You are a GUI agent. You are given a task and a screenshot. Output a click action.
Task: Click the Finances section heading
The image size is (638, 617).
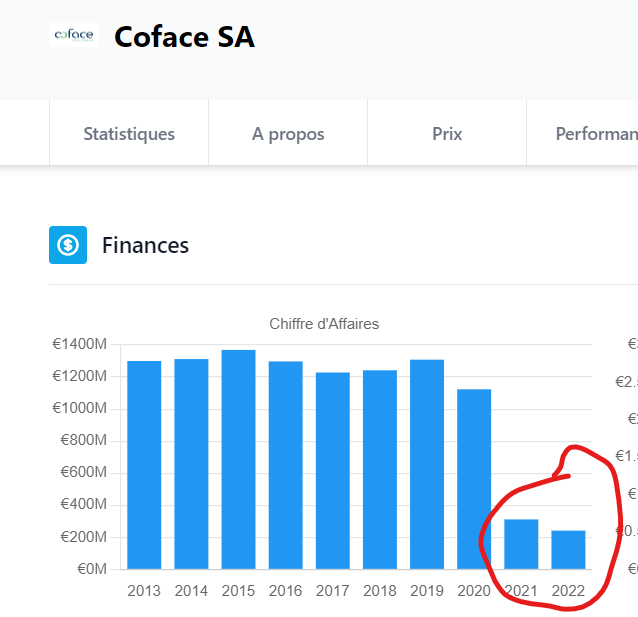(x=145, y=245)
